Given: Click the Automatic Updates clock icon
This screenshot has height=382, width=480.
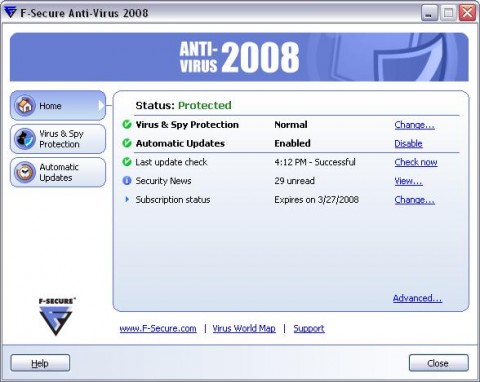Looking at the screenshot, I should [25, 172].
